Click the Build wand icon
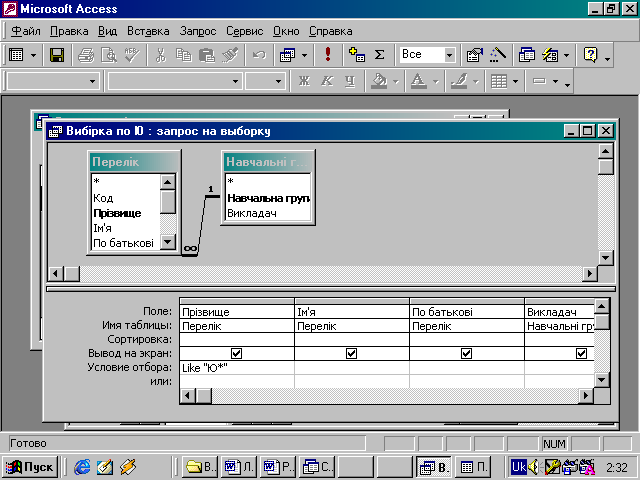 click(x=498, y=55)
